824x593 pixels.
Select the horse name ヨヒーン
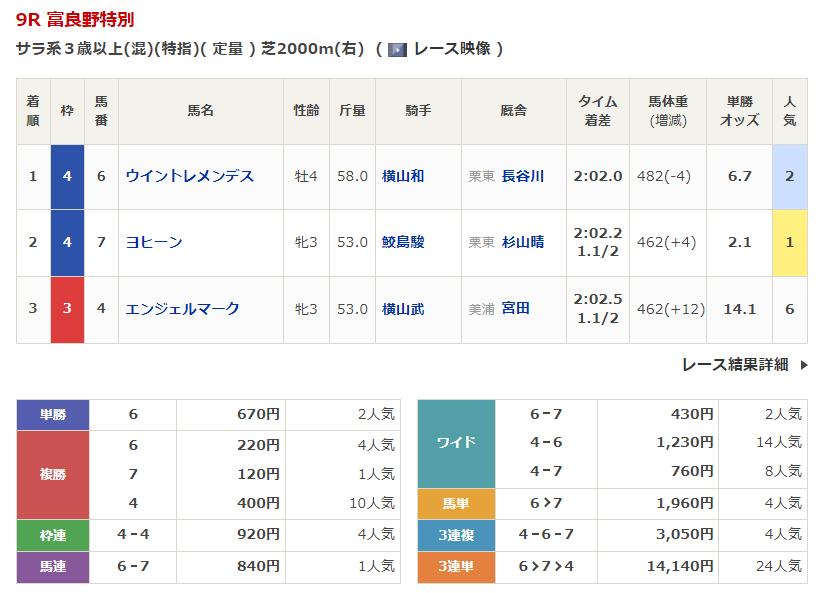[154, 242]
